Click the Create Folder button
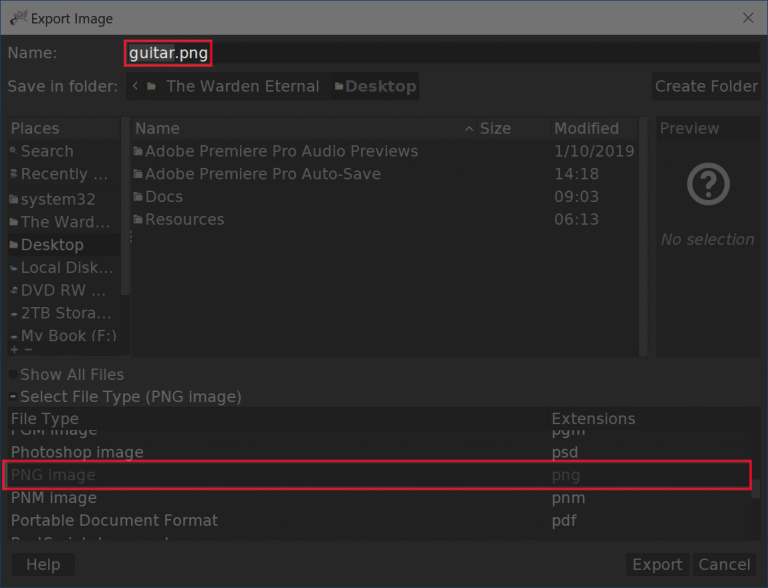The width and height of the screenshot is (768, 588). click(705, 87)
